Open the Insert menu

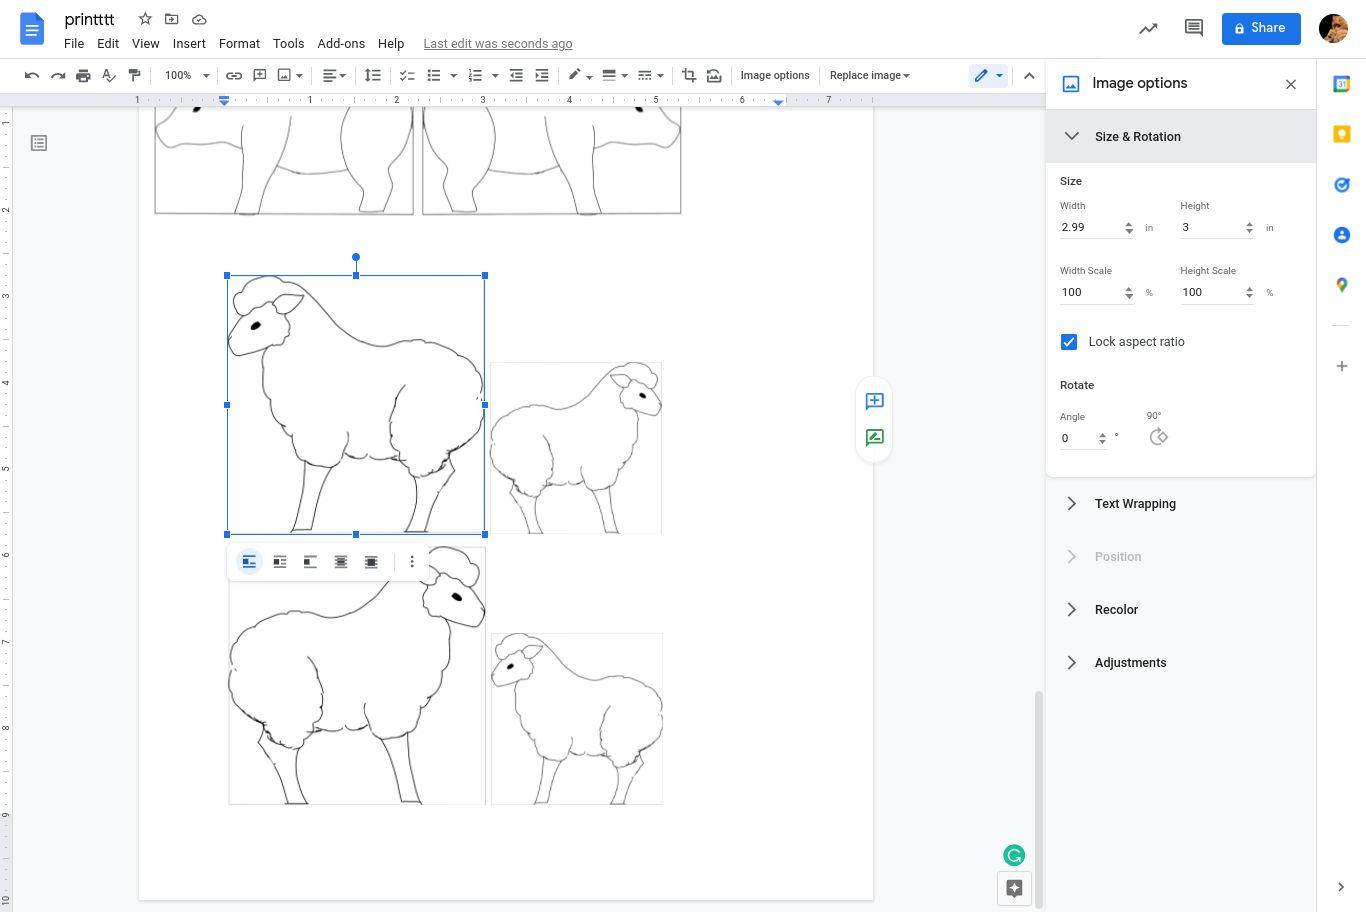click(189, 44)
